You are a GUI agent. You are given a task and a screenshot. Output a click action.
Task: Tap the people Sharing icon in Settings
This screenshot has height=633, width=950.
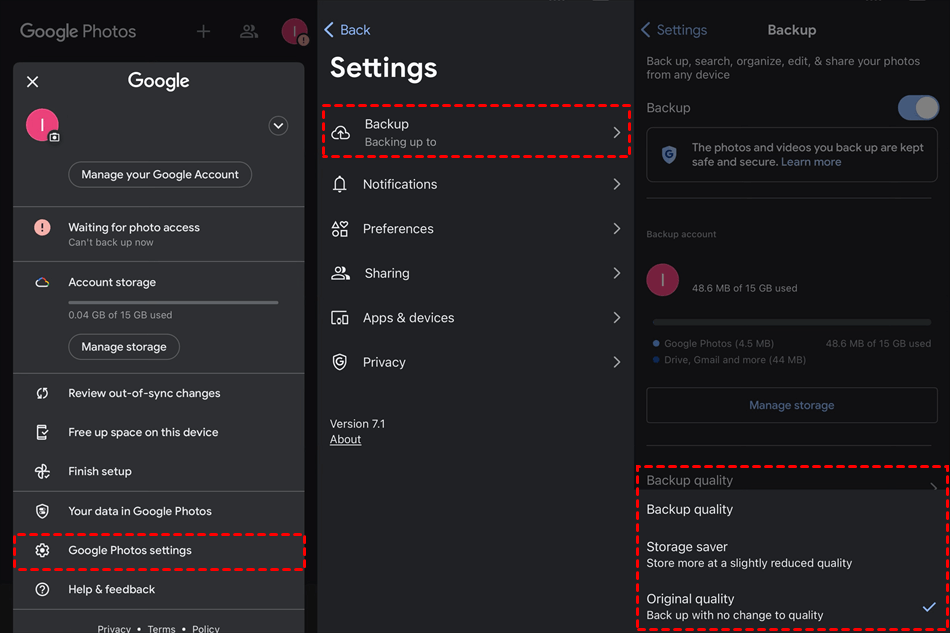click(340, 273)
